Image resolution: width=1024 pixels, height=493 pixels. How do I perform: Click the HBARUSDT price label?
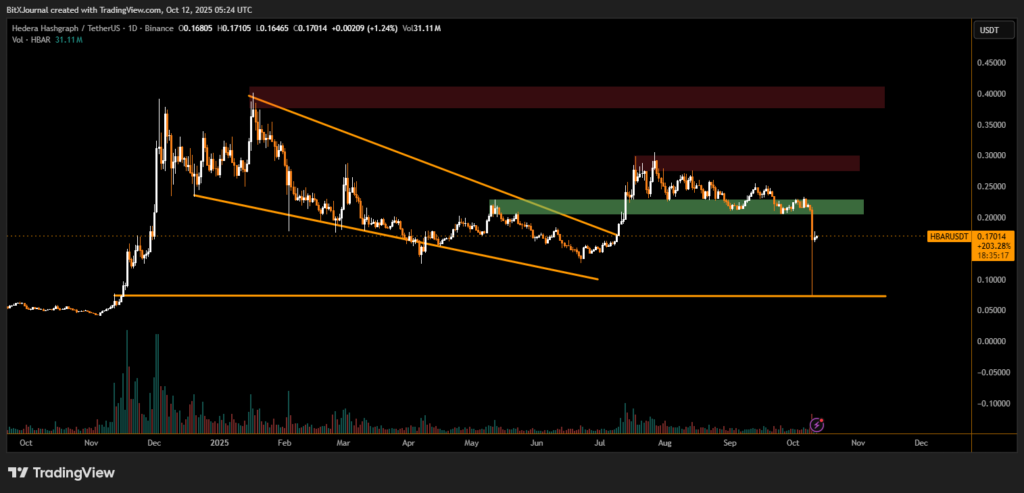click(948, 238)
